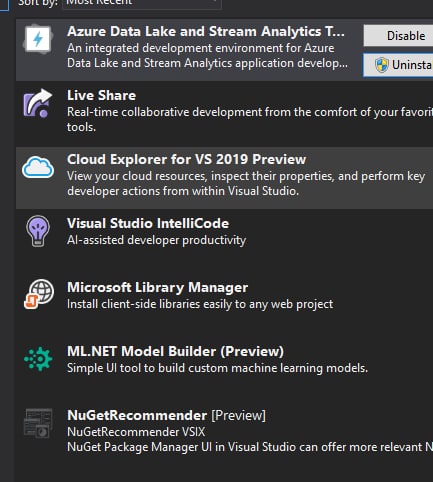
Task: Click 'An integrated development environment for Azure' text
Action: tap(201, 48)
